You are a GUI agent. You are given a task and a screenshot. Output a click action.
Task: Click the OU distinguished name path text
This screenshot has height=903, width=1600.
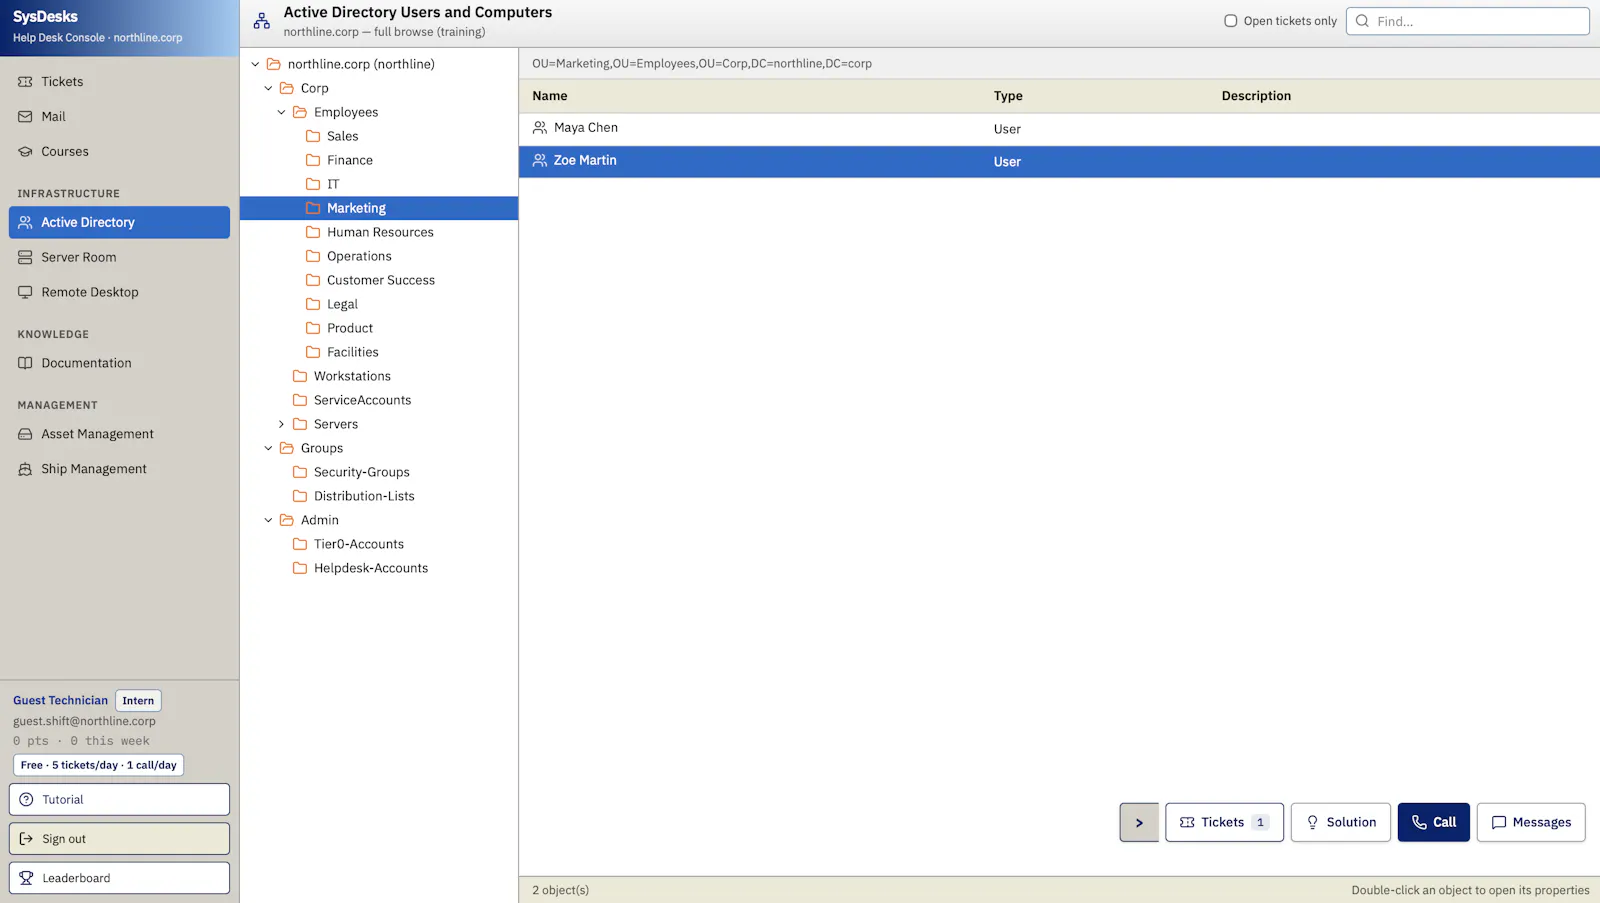702,64
